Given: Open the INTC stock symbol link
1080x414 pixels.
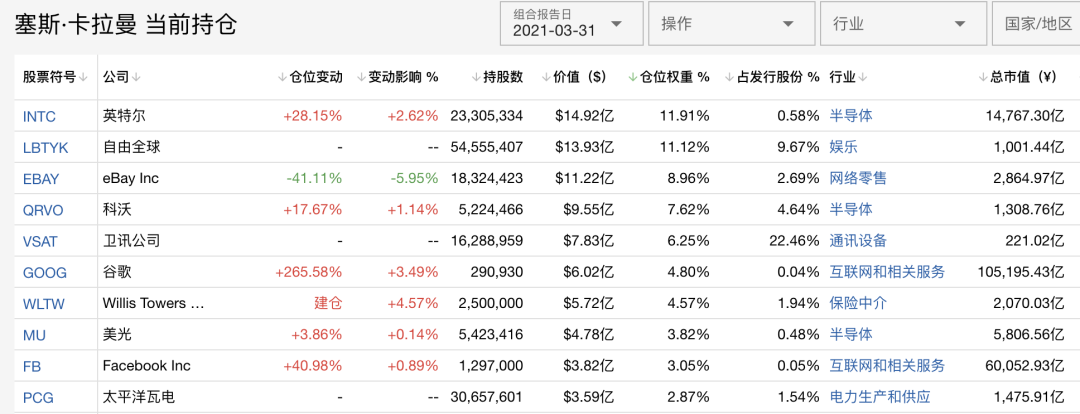Looking at the screenshot, I should 39,116.
